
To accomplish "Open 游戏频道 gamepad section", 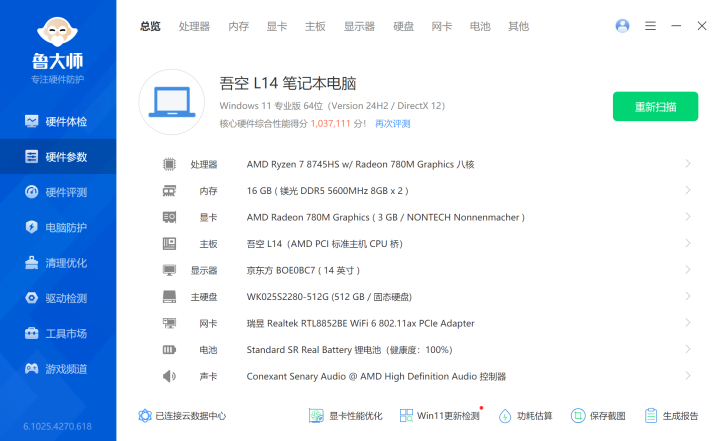I will 58,369.
